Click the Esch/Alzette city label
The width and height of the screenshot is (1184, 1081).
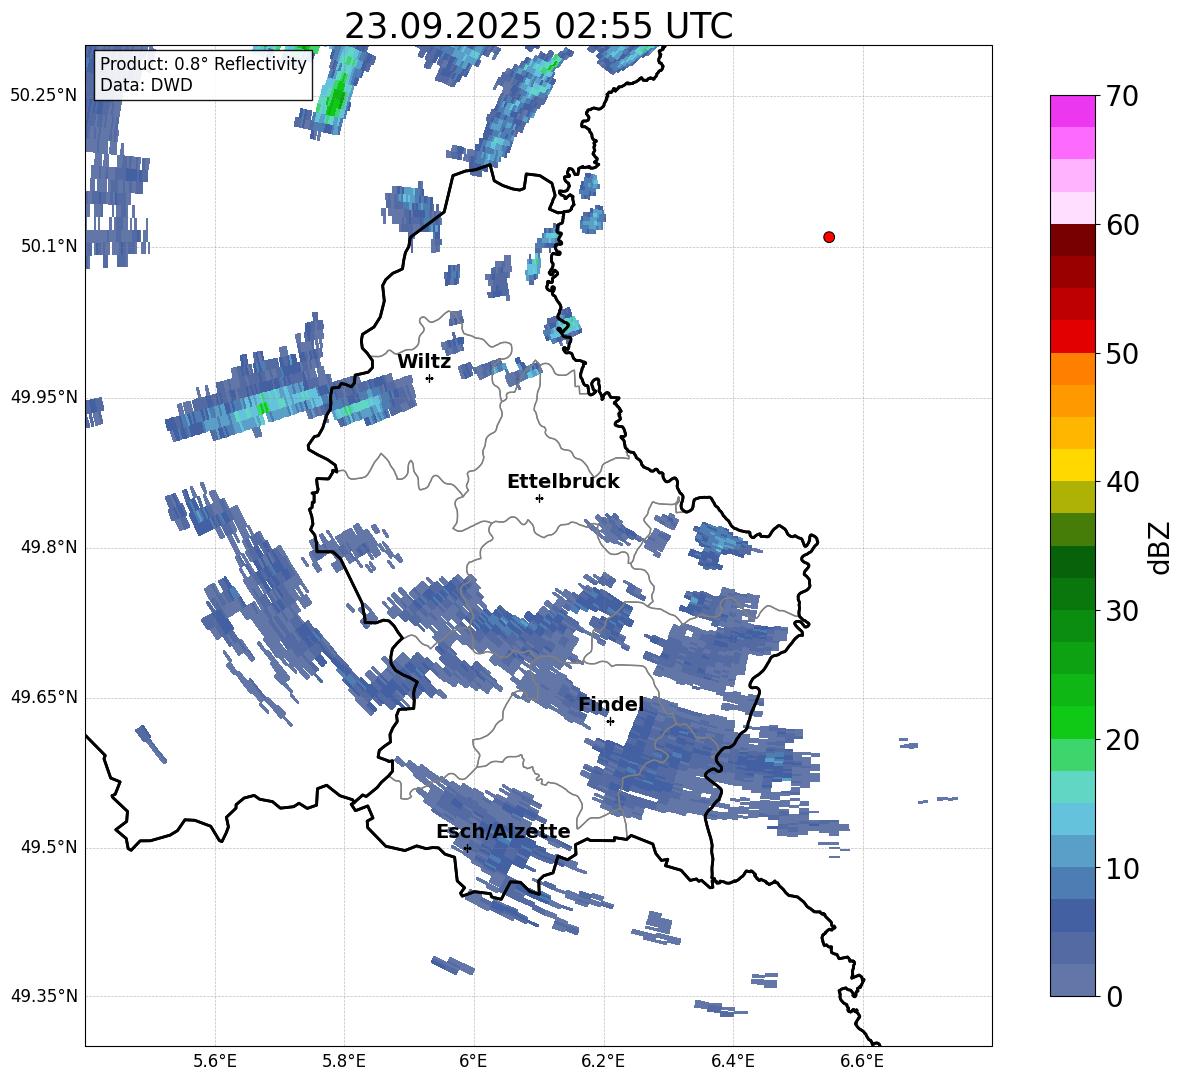click(x=503, y=832)
